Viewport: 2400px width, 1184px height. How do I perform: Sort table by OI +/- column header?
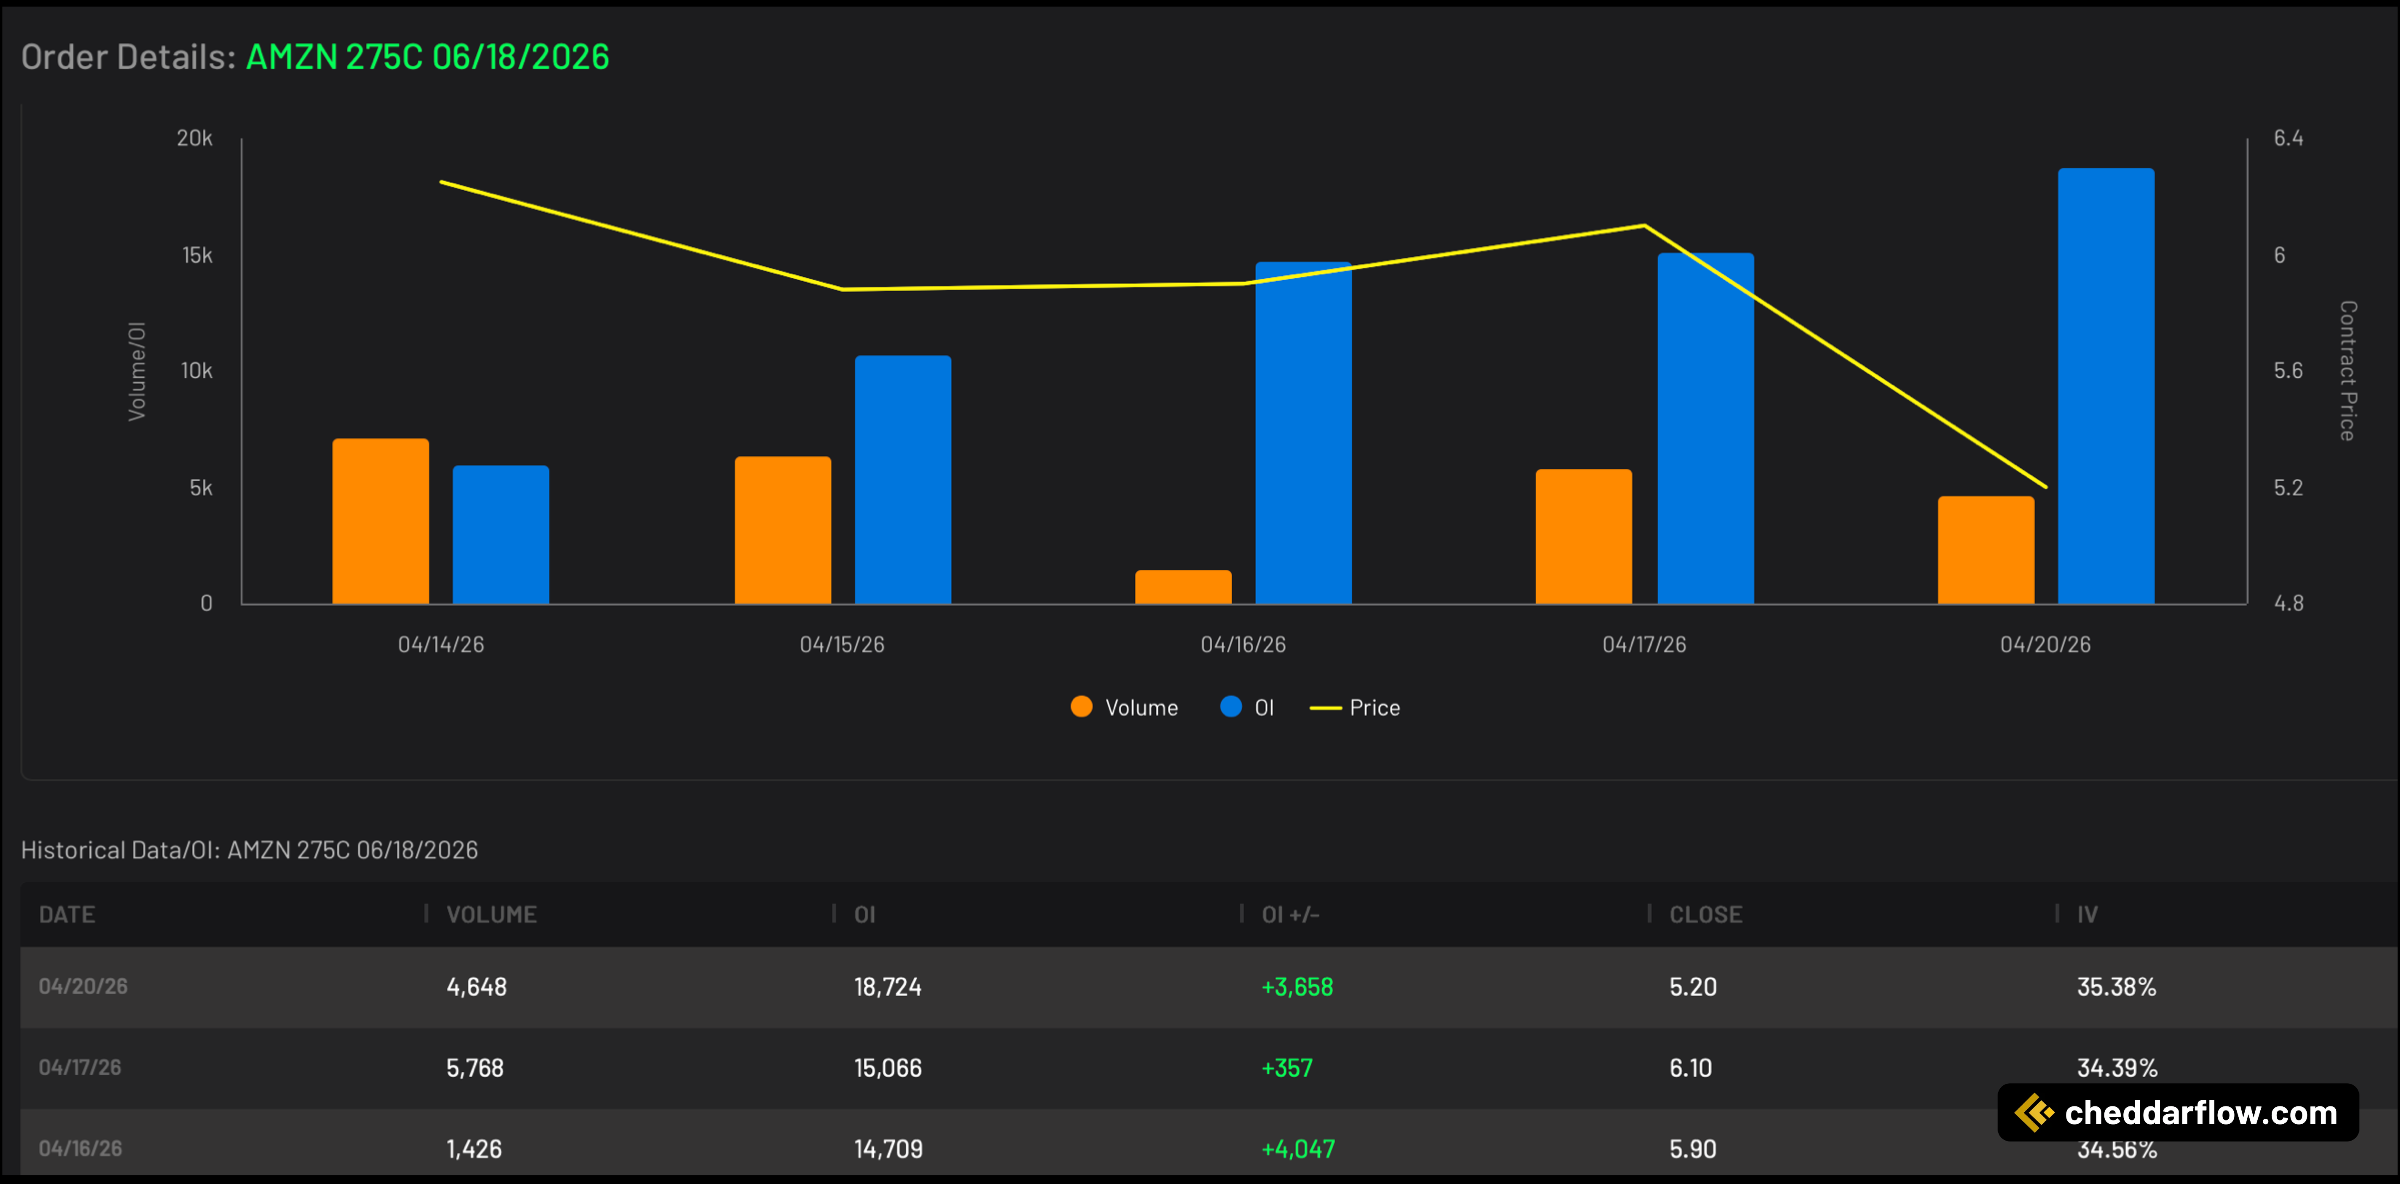[1291, 914]
